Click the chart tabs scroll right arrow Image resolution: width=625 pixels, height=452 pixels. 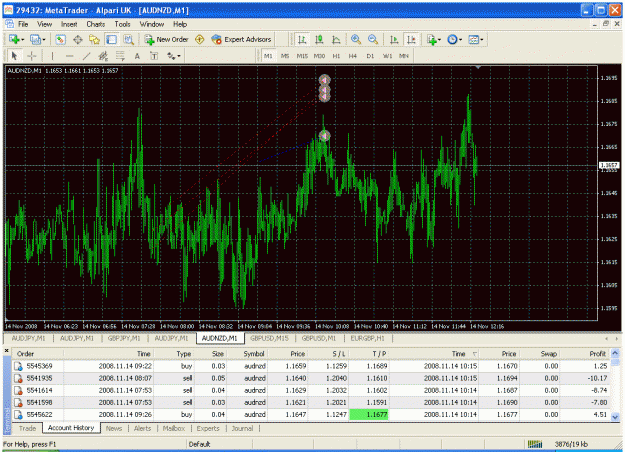(x=617, y=338)
